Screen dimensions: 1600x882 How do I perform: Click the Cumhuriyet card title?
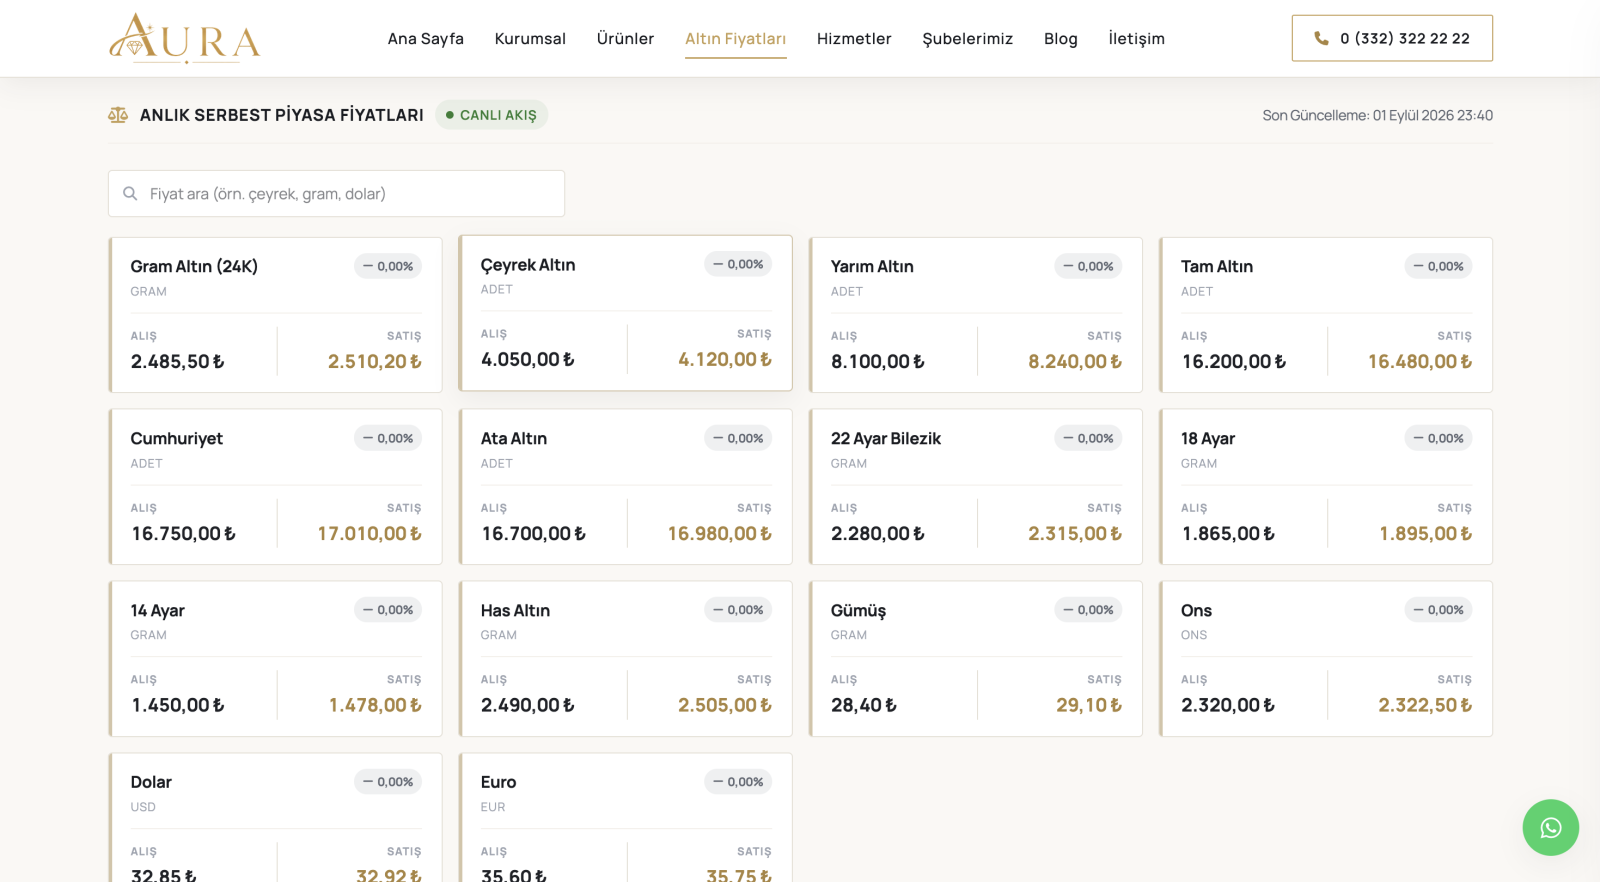coord(176,438)
